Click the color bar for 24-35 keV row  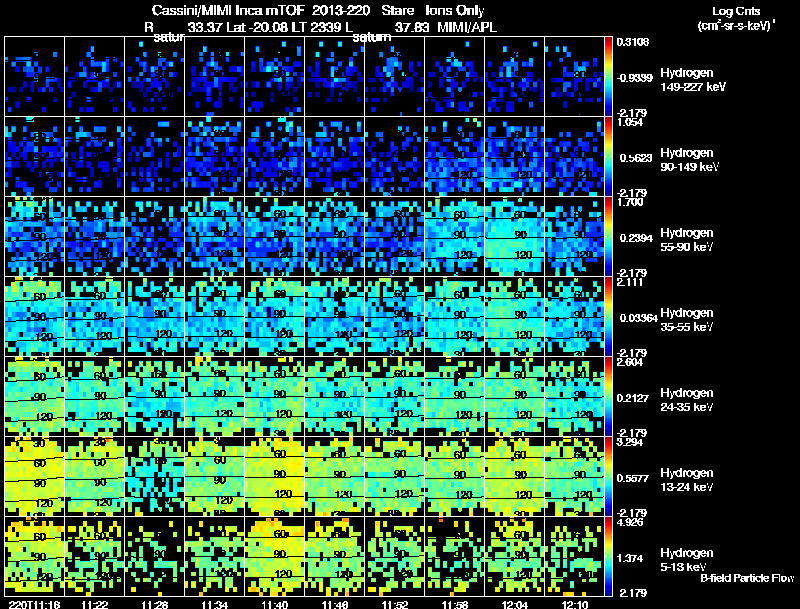coord(608,397)
